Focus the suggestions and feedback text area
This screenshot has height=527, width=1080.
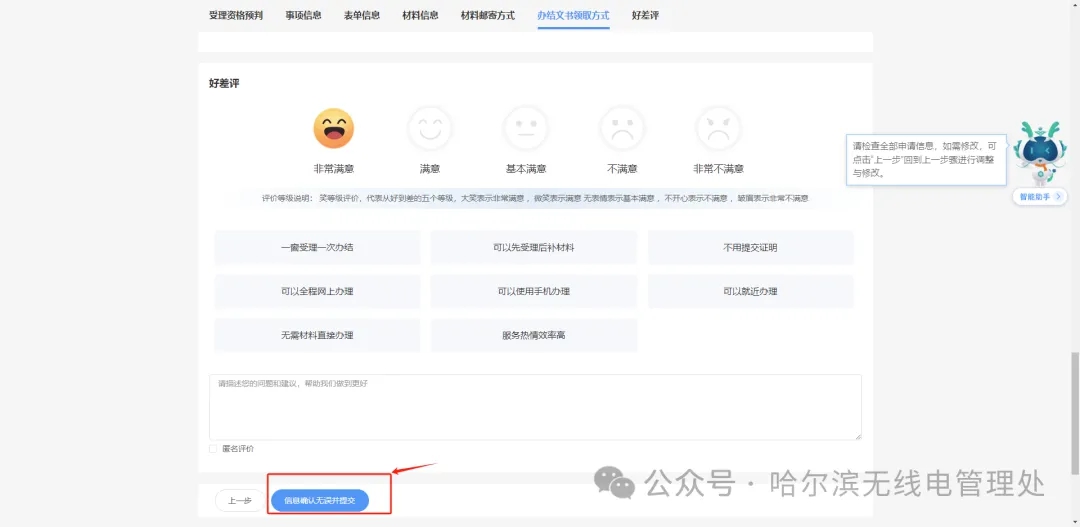(x=535, y=407)
